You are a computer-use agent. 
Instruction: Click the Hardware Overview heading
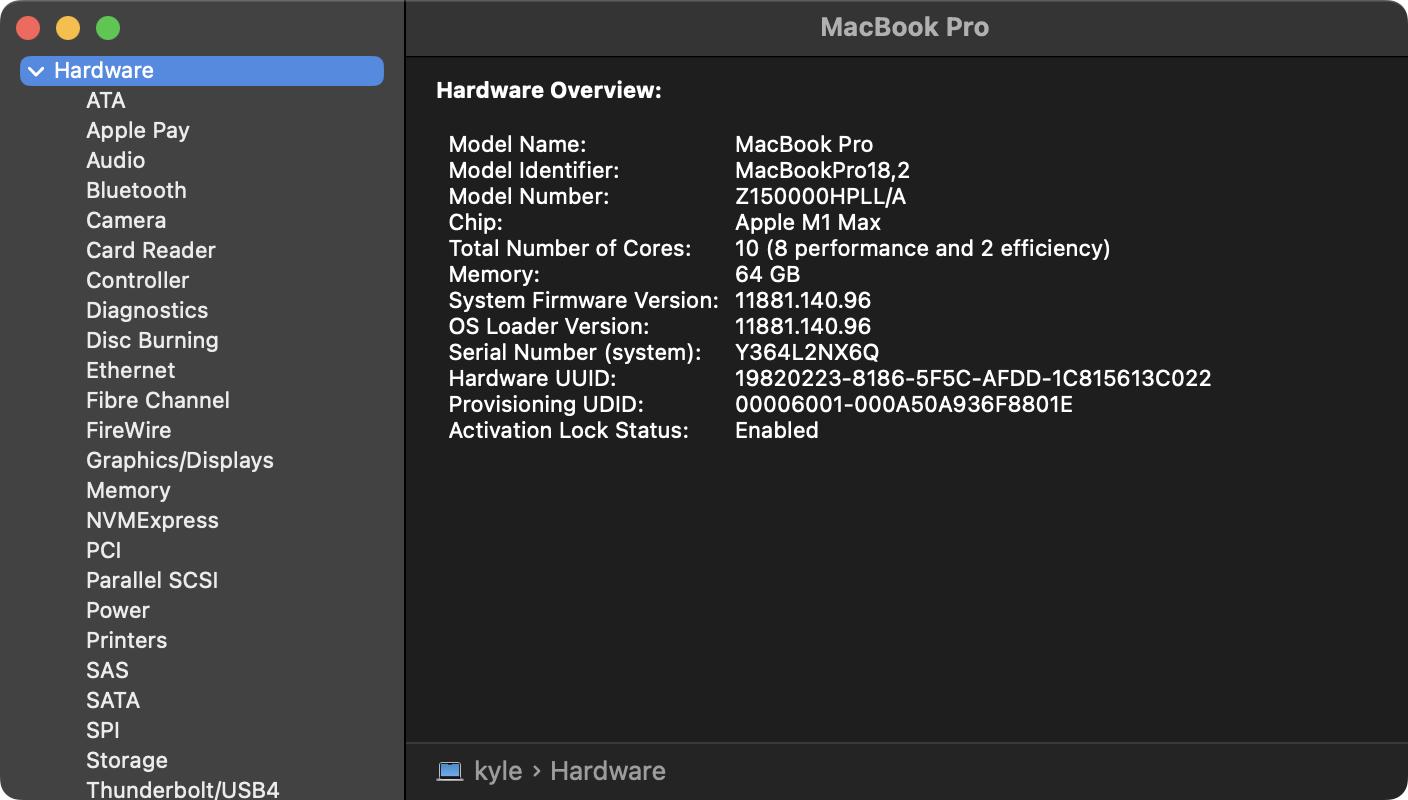(549, 91)
